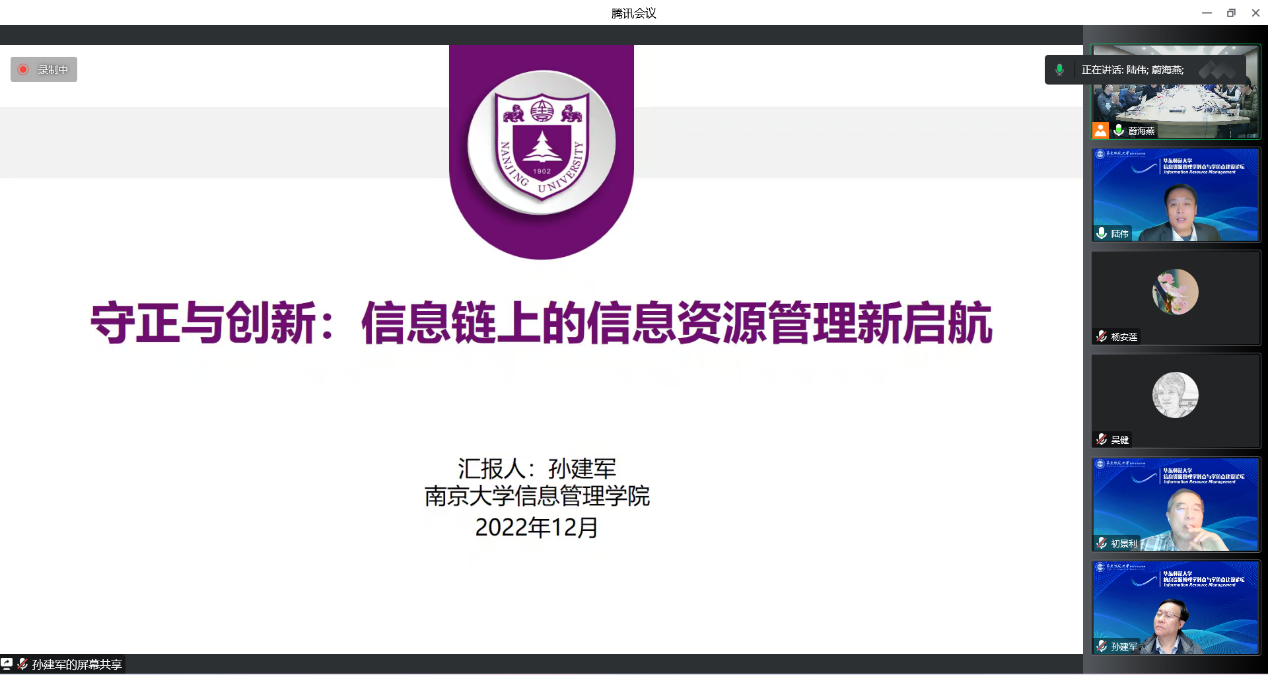The height and width of the screenshot is (675, 1268).
Task: Select 吴健 participant tile
Action: click(1176, 400)
